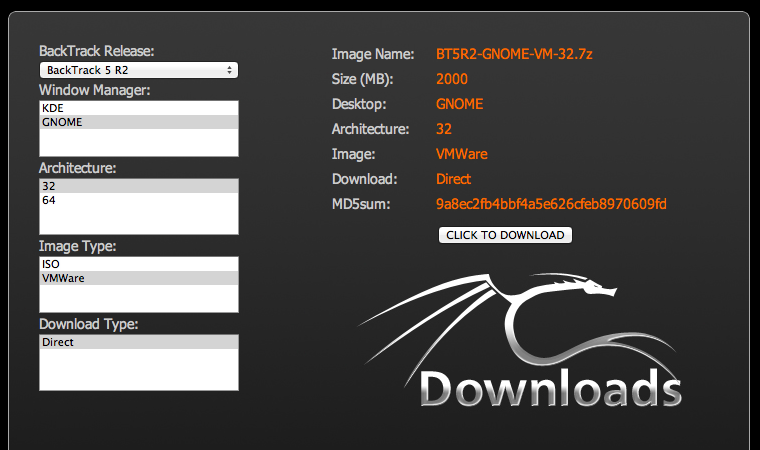Click the MD5sum hash value
This screenshot has height=450, width=760.
[551, 204]
